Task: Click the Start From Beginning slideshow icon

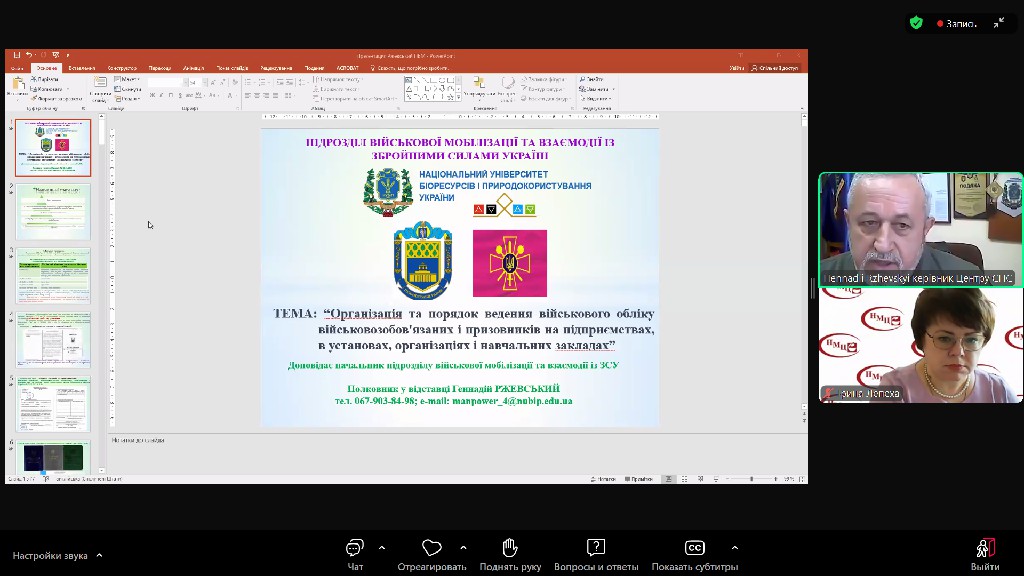Action: (x=56, y=55)
